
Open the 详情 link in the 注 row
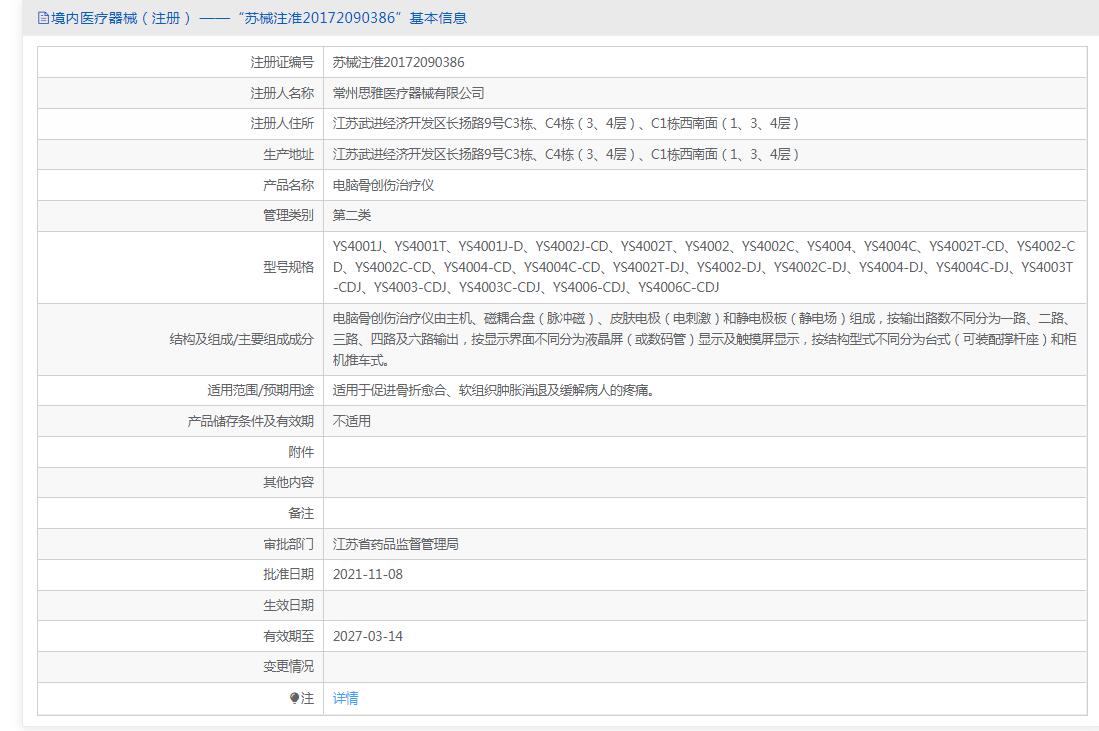[346, 698]
